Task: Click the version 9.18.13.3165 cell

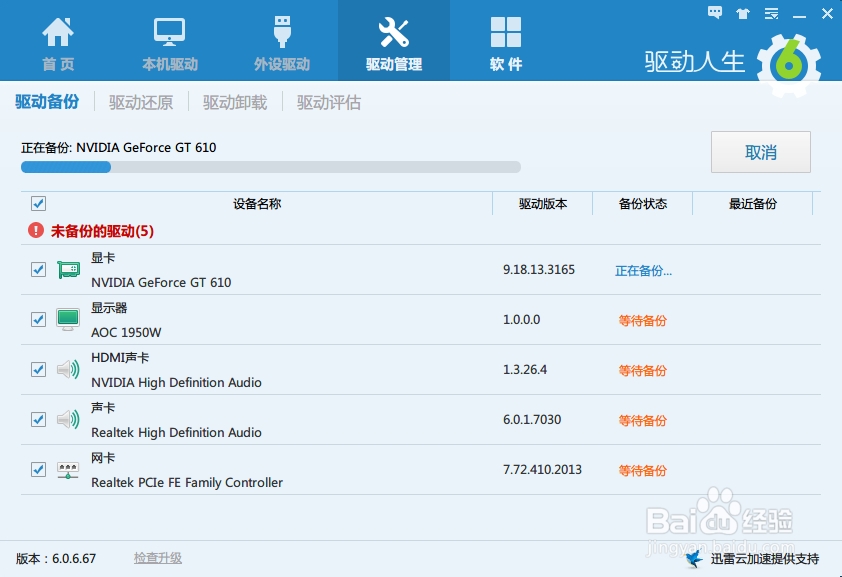Action: 539,269
